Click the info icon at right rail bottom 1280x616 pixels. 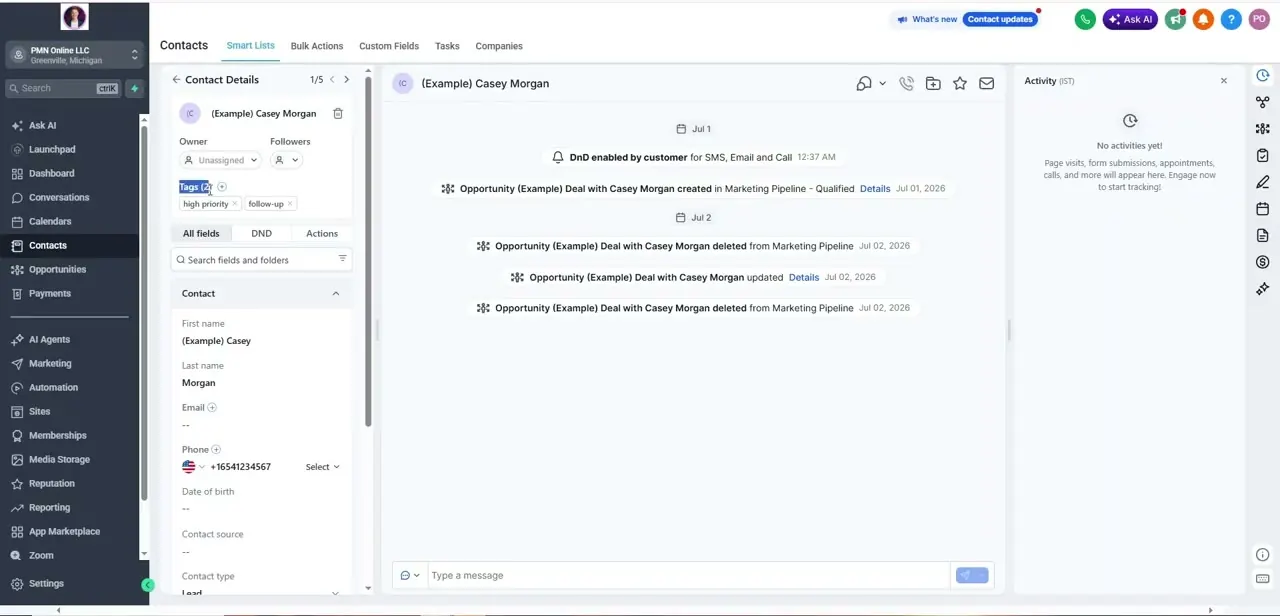coord(1263,555)
